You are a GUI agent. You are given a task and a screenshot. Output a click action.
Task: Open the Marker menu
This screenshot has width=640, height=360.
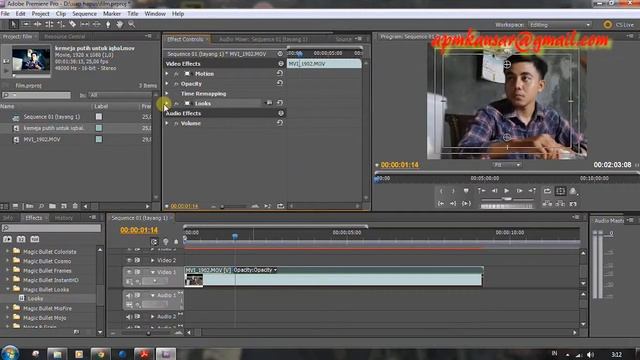[112, 13]
